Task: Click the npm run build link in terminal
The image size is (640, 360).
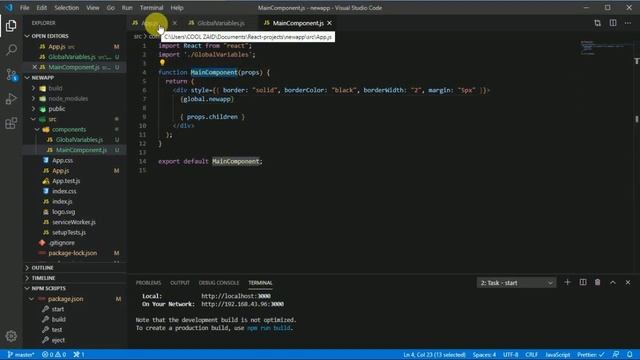Action: [x=269, y=328]
